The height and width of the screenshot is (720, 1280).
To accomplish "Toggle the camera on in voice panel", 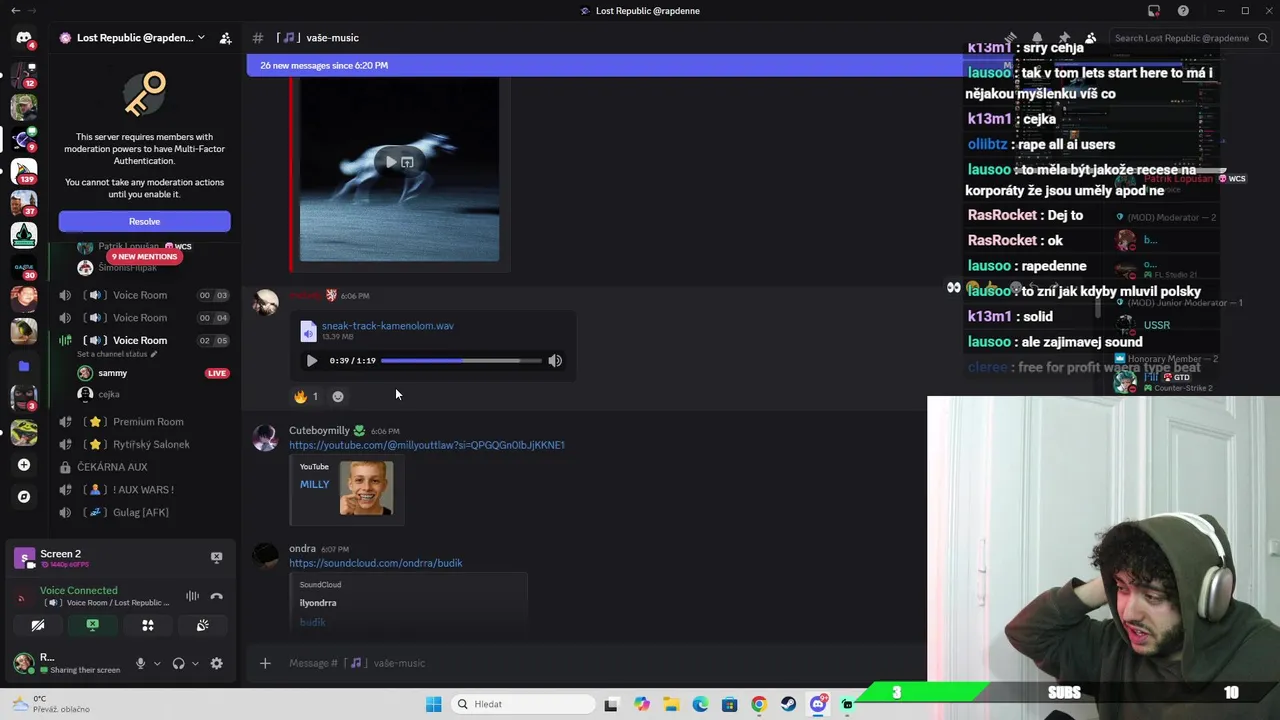I will (x=38, y=625).
